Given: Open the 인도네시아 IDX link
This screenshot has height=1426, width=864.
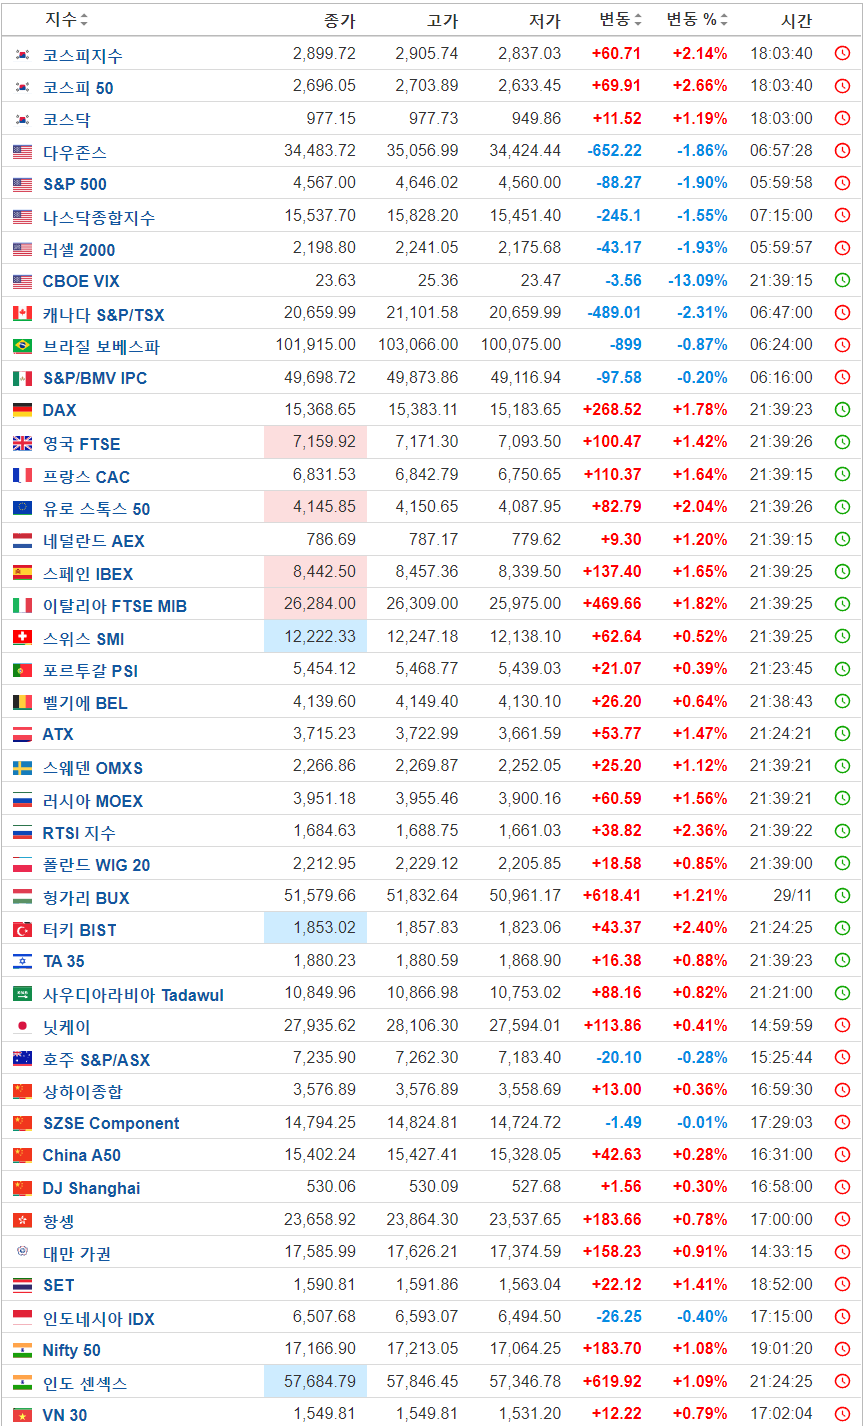Looking at the screenshot, I should tap(99, 1319).
